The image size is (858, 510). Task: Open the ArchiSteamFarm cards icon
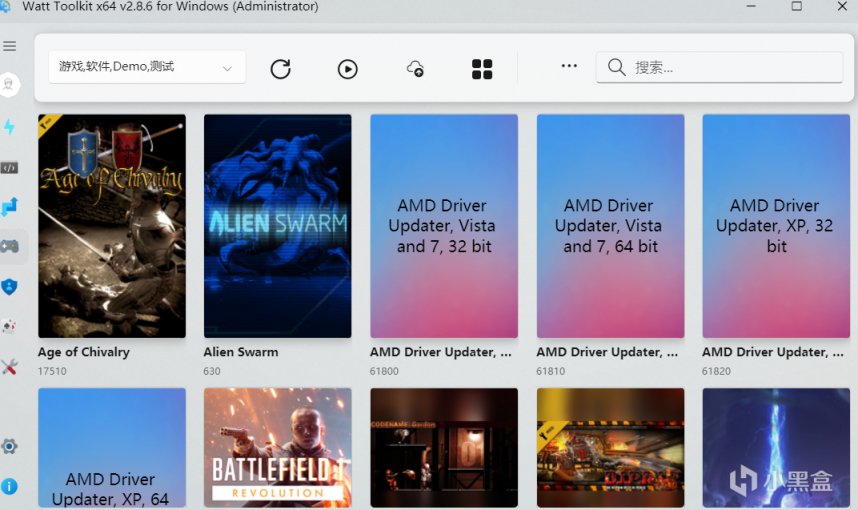(x=9, y=327)
